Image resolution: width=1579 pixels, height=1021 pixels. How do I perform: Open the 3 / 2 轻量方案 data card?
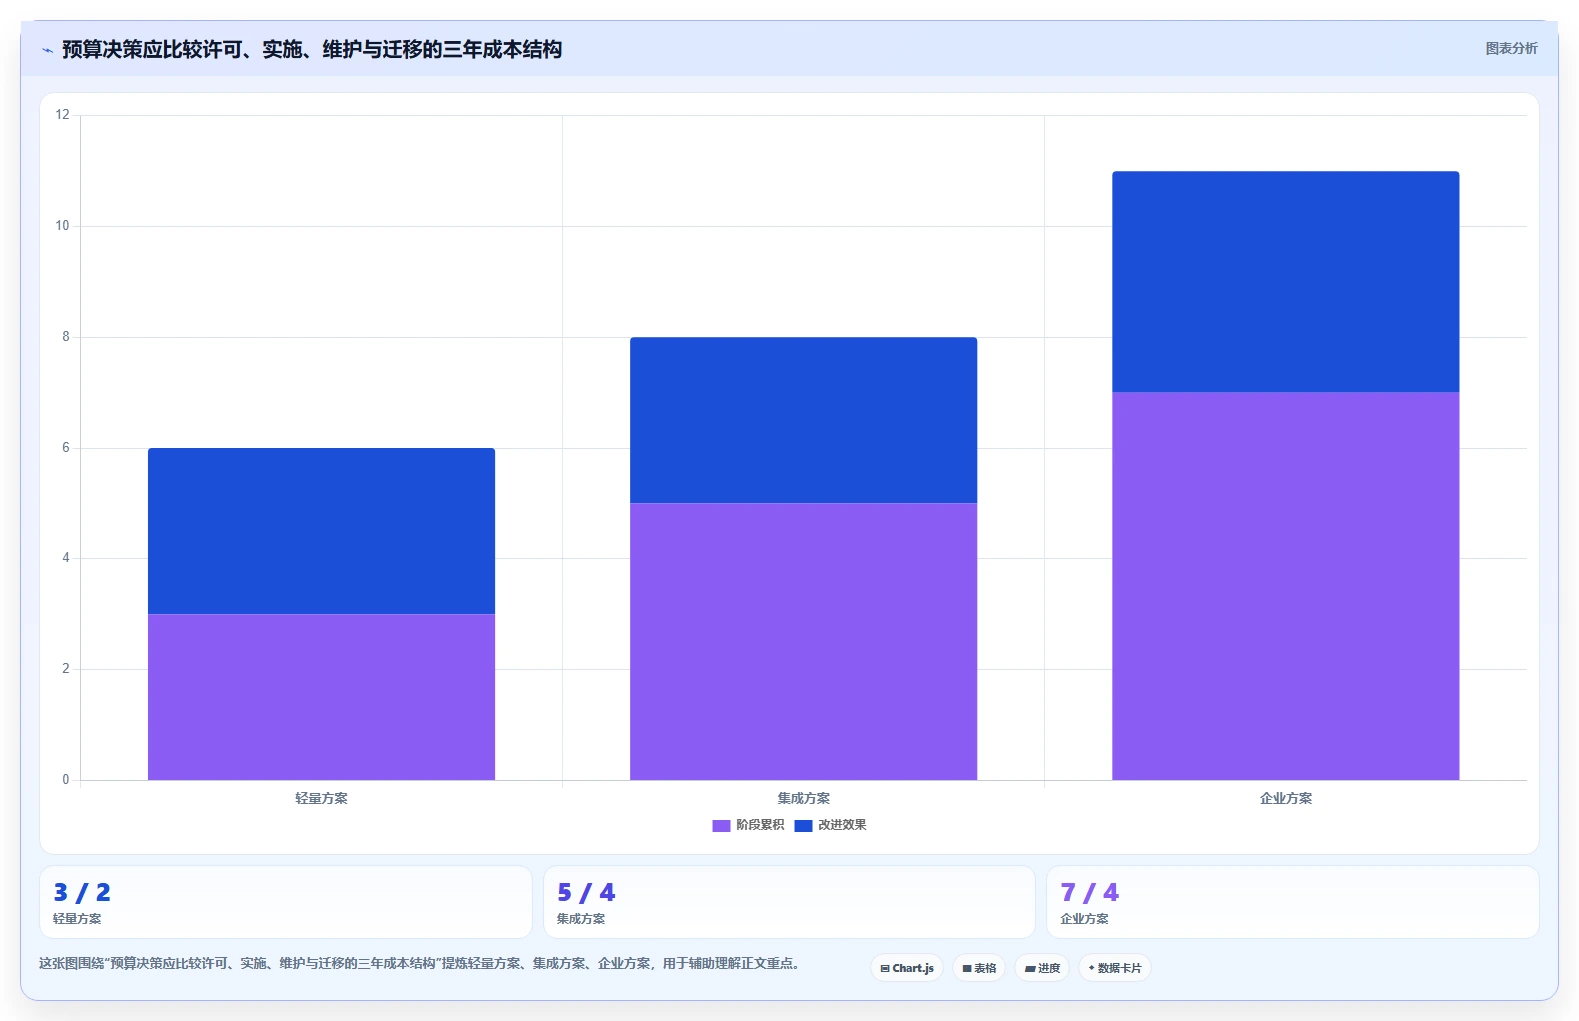coord(286,902)
